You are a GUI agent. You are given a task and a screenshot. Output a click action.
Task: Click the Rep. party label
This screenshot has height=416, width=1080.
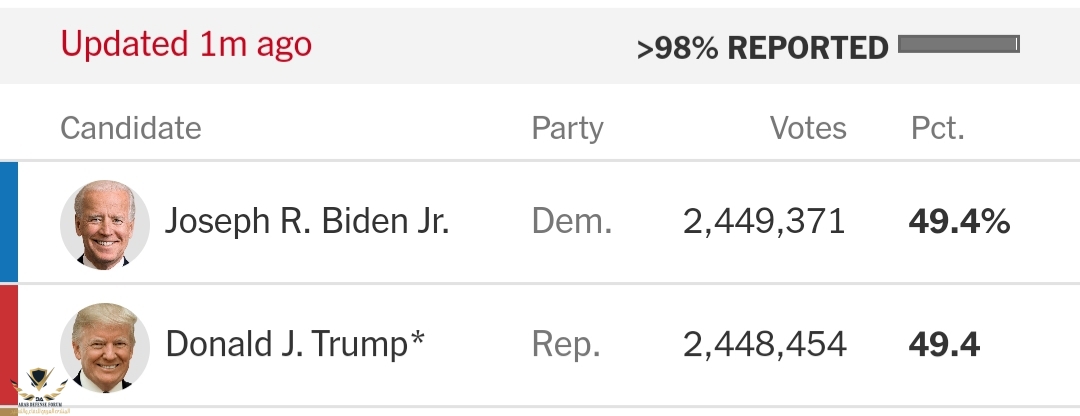566,344
